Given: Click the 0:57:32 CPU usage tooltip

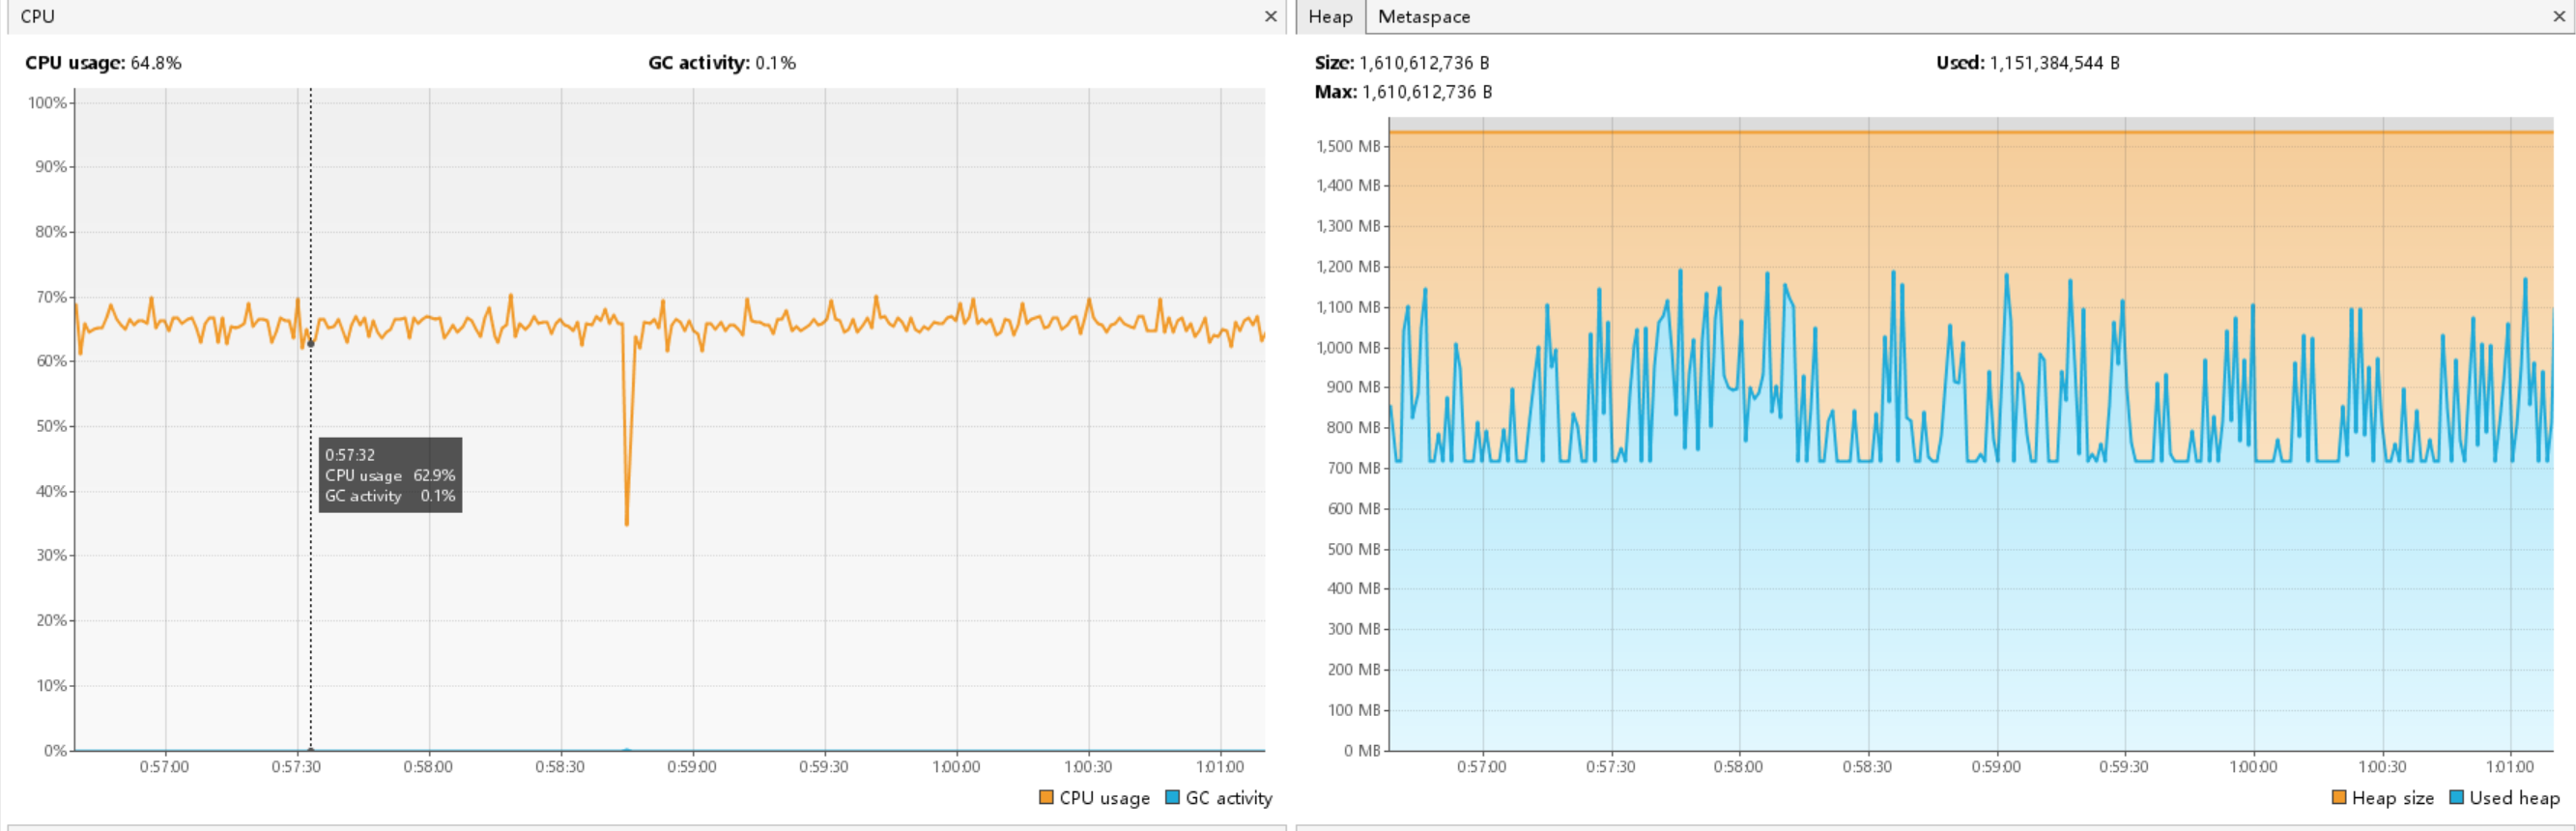Looking at the screenshot, I should click(390, 475).
